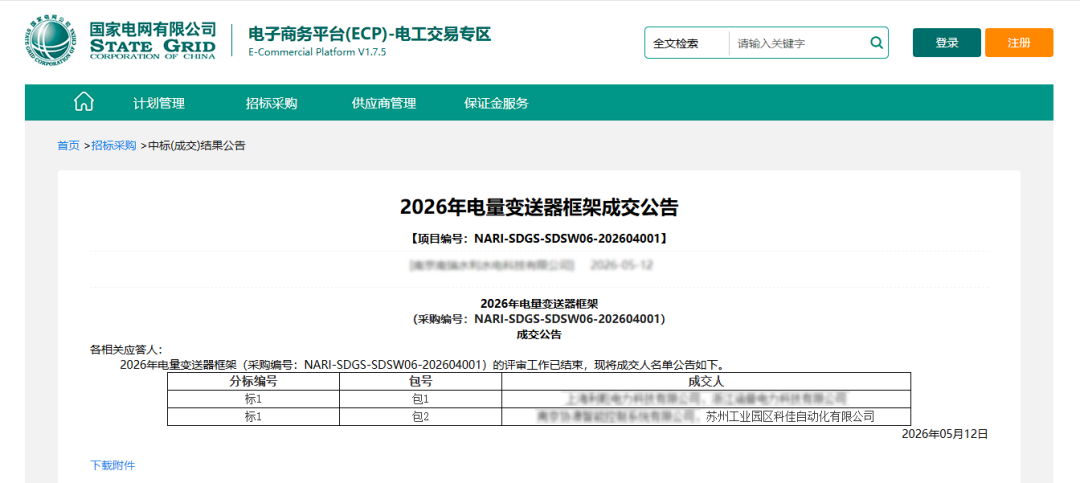Click the 电子商务平台(ECP)-电工交易专区 header title
Viewport: 1080px width, 483px height.
(x=369, y=34)
